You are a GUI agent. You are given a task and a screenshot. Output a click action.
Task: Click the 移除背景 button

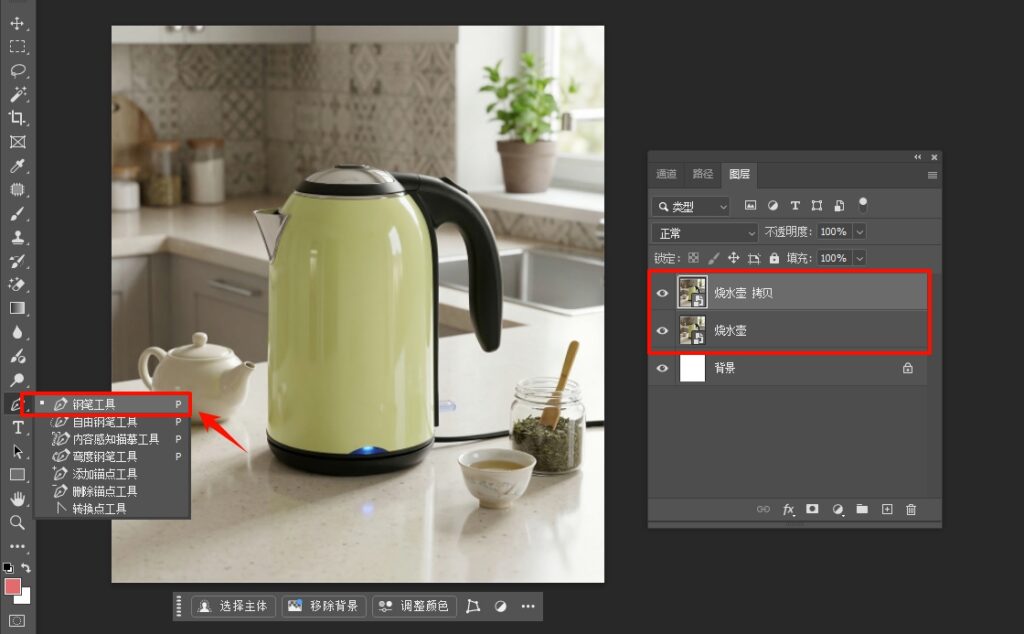(x=324, y=606)
